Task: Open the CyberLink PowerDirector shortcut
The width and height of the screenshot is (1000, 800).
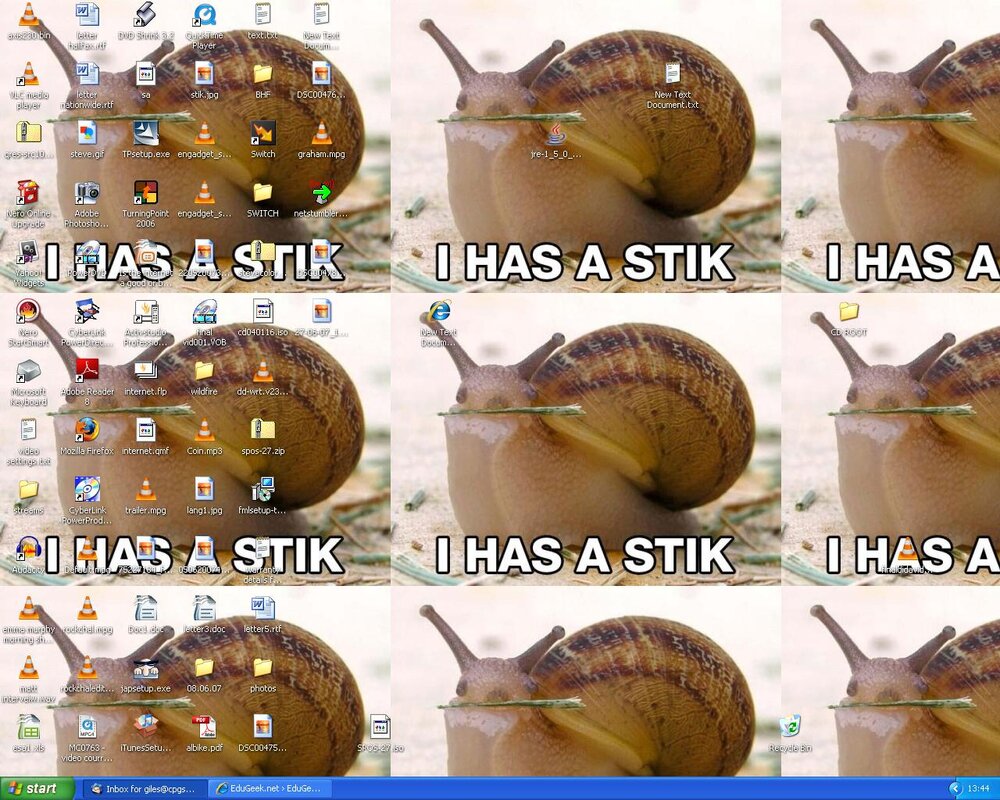Action: tap(87, 311)
